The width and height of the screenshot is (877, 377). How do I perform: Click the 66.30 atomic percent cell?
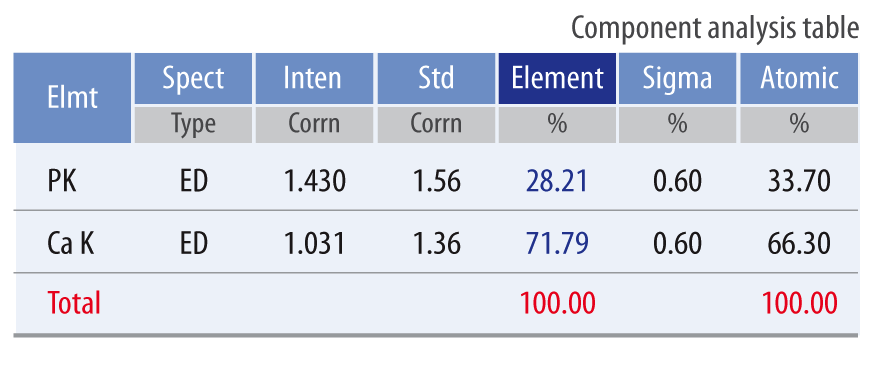[x=799, y=243]
